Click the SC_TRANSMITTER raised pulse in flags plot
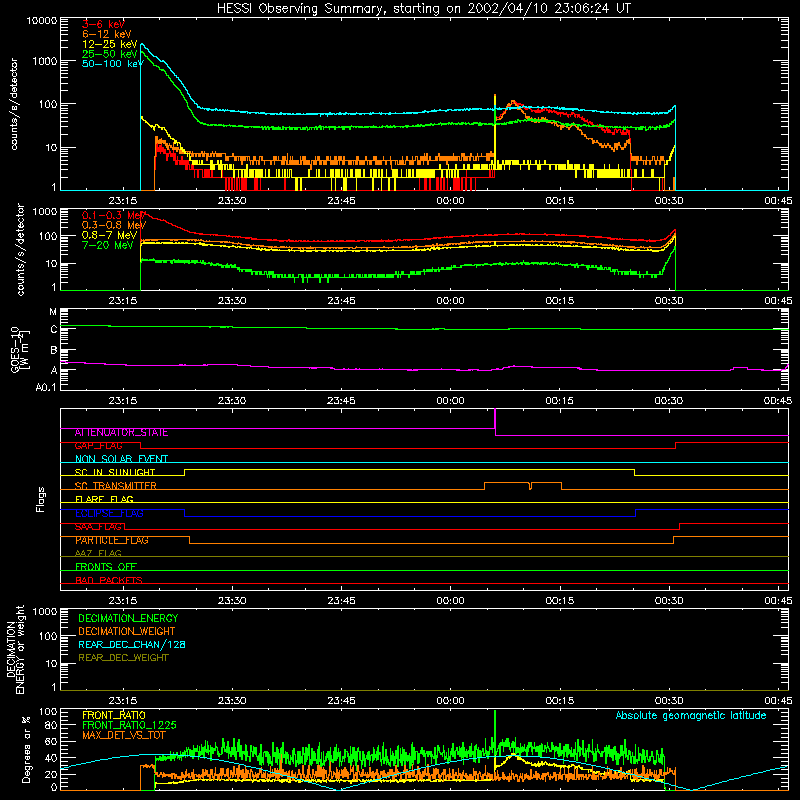The image size is (800, 800). pyautogui.click(x=523, y=485)
